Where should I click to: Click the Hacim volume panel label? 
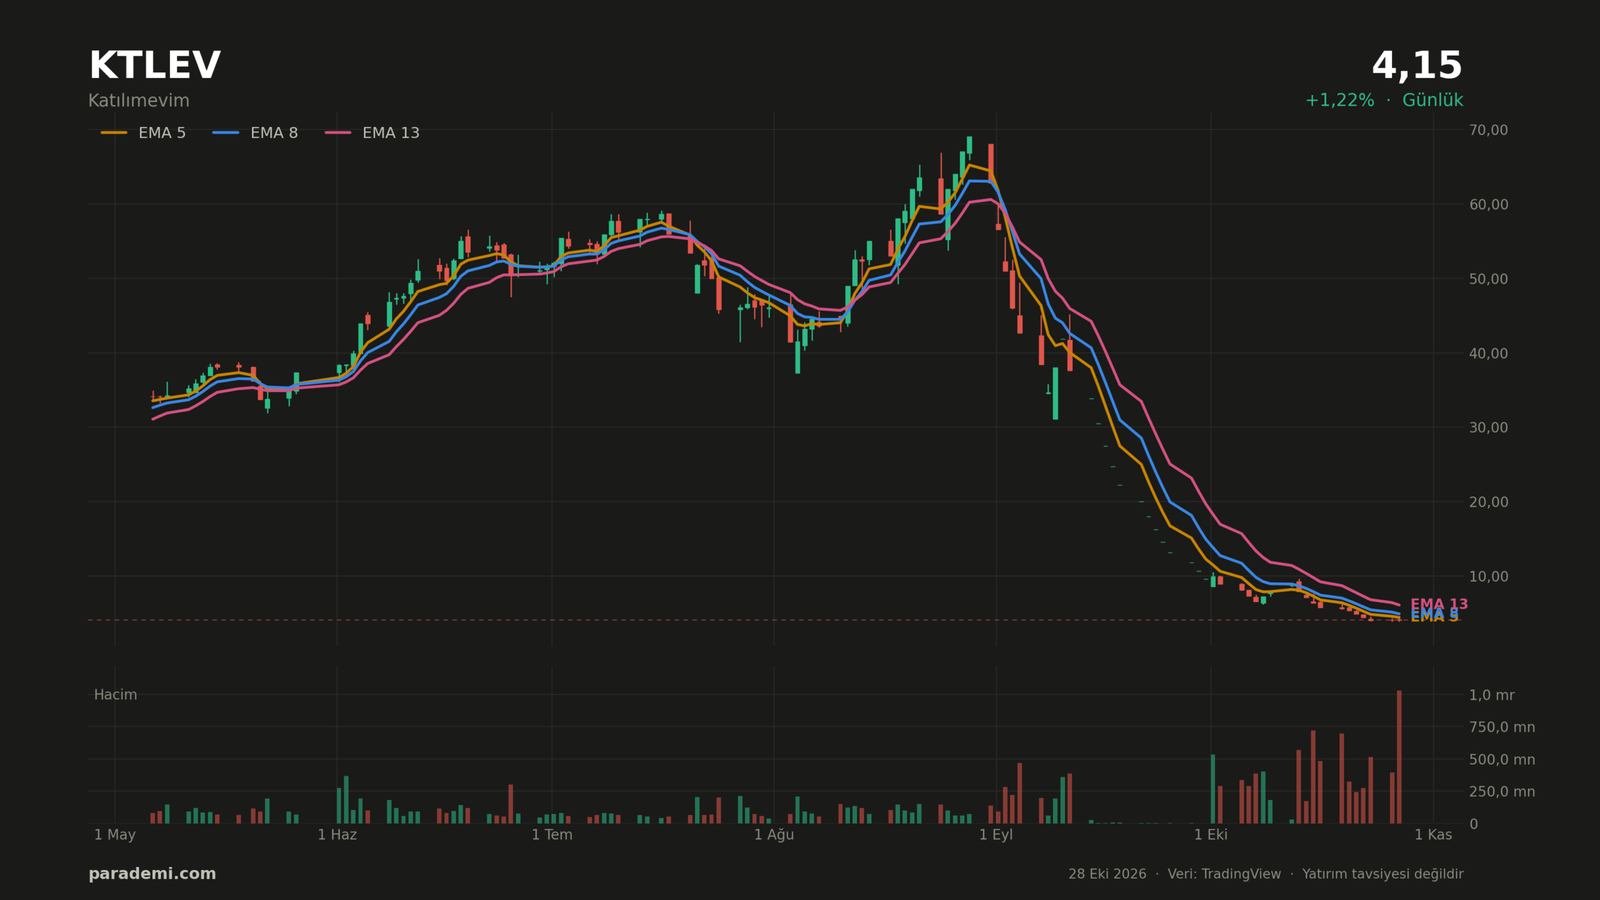[x=115, y=695]
